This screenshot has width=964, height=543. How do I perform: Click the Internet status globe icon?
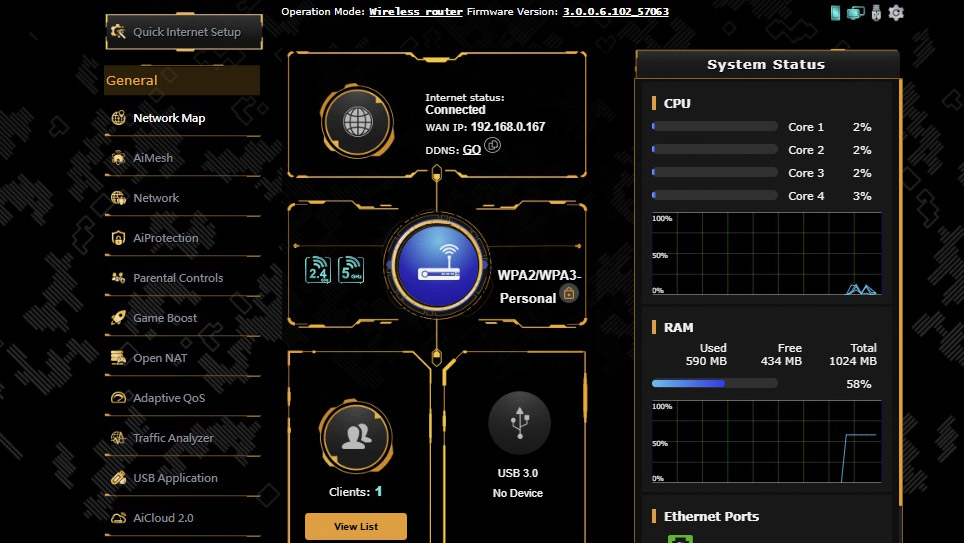click(357, 122)
